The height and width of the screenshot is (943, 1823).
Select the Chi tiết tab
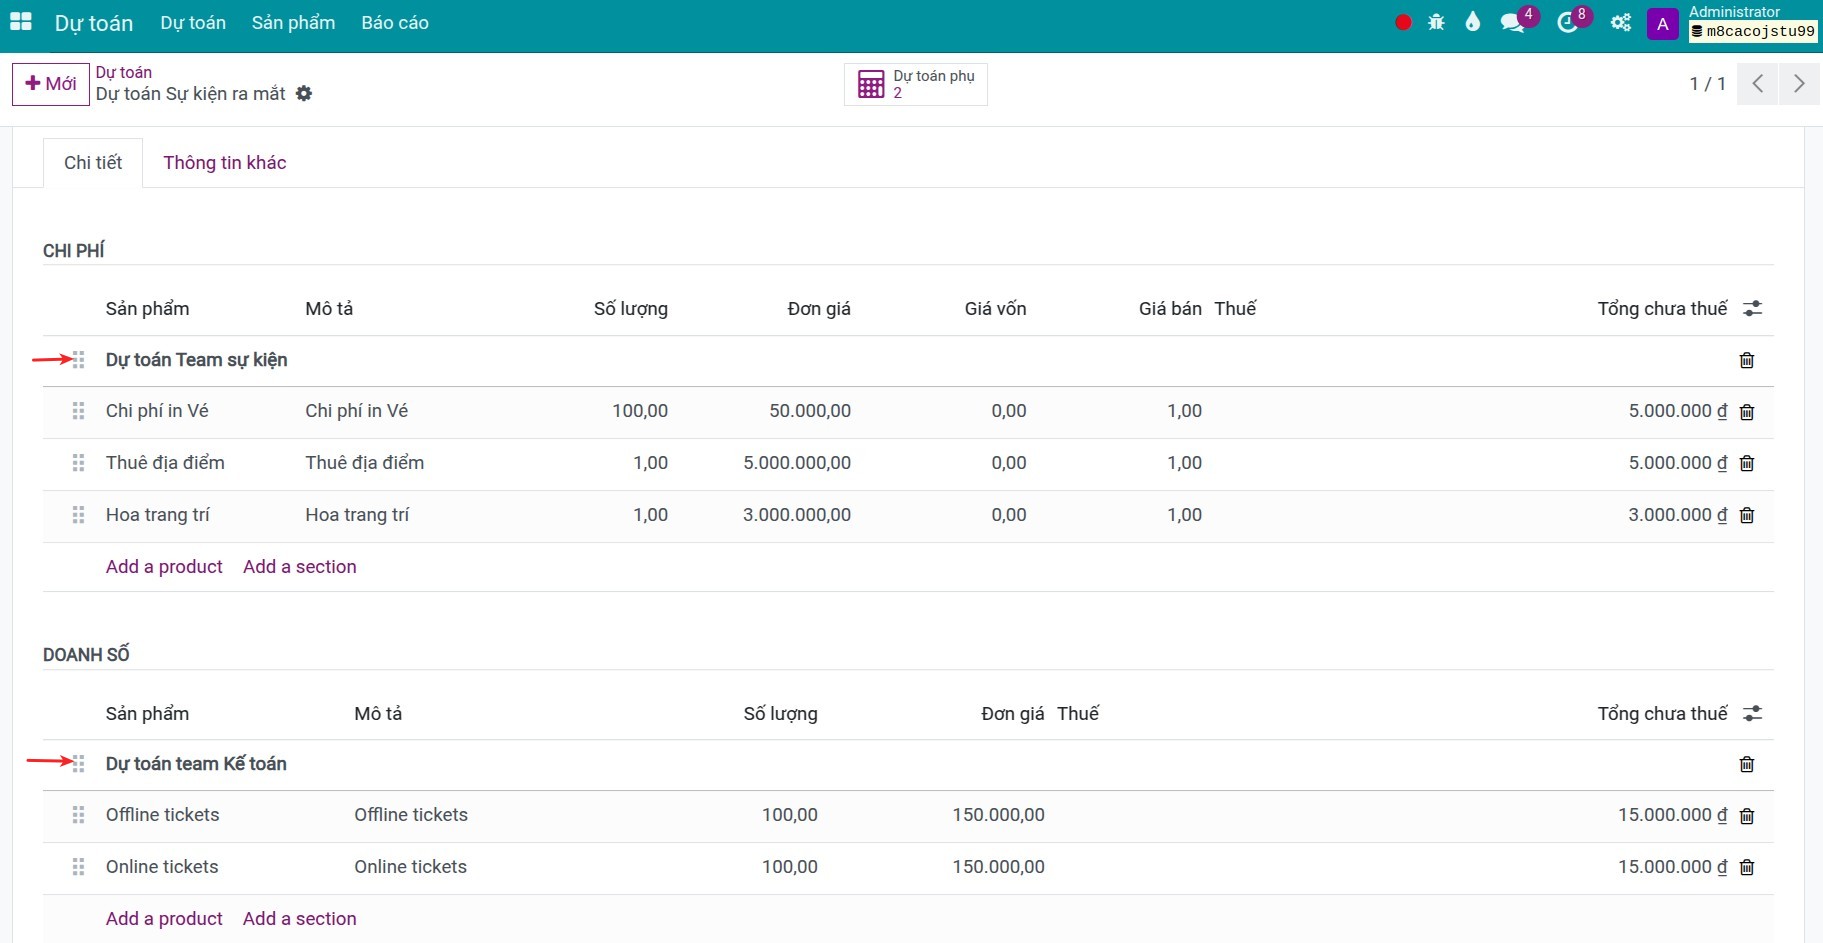click(x=93, y=163)
